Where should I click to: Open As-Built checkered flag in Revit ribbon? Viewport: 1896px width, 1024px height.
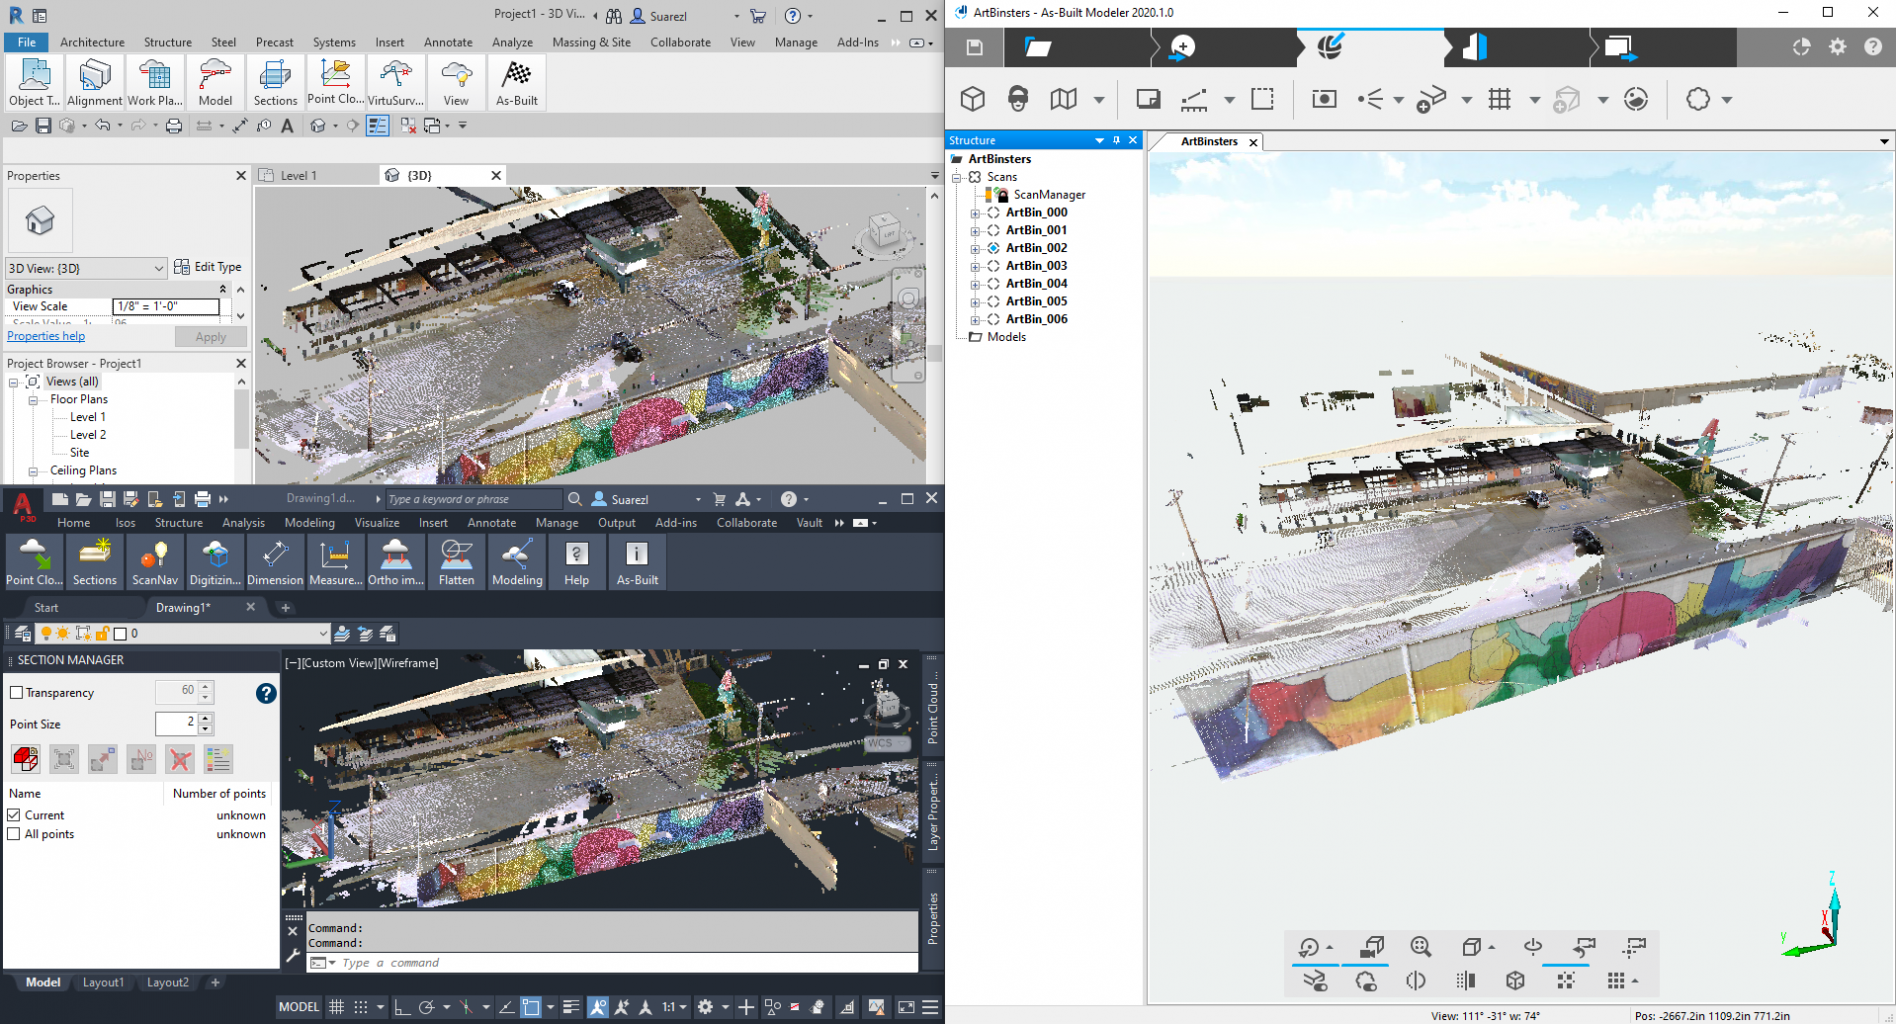[x=517, y=82]
